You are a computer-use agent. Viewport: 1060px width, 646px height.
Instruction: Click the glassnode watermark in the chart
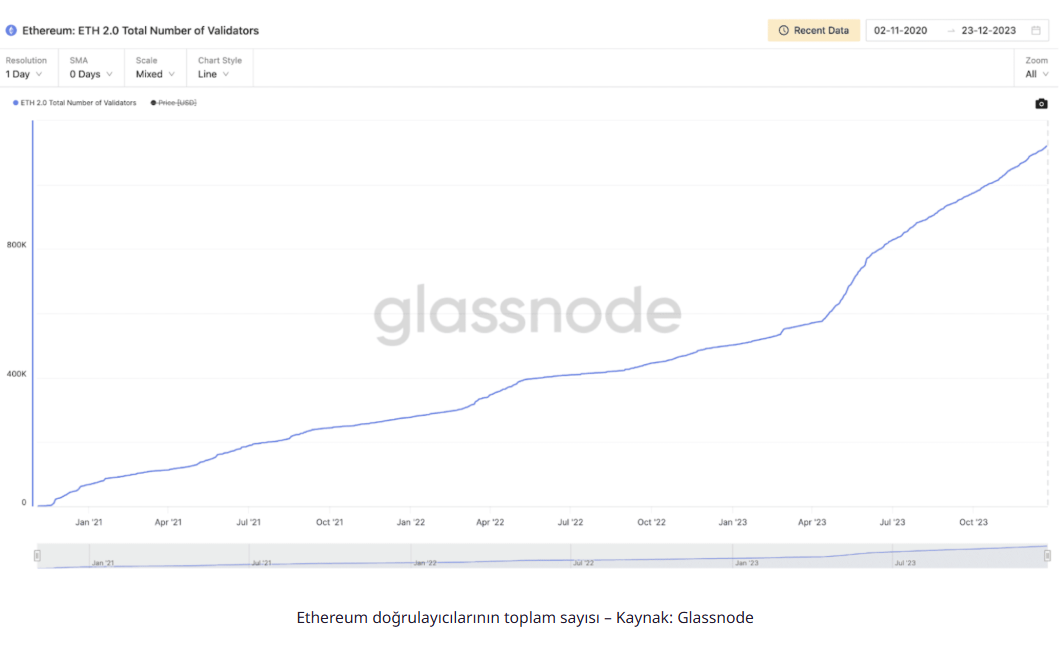530,313
